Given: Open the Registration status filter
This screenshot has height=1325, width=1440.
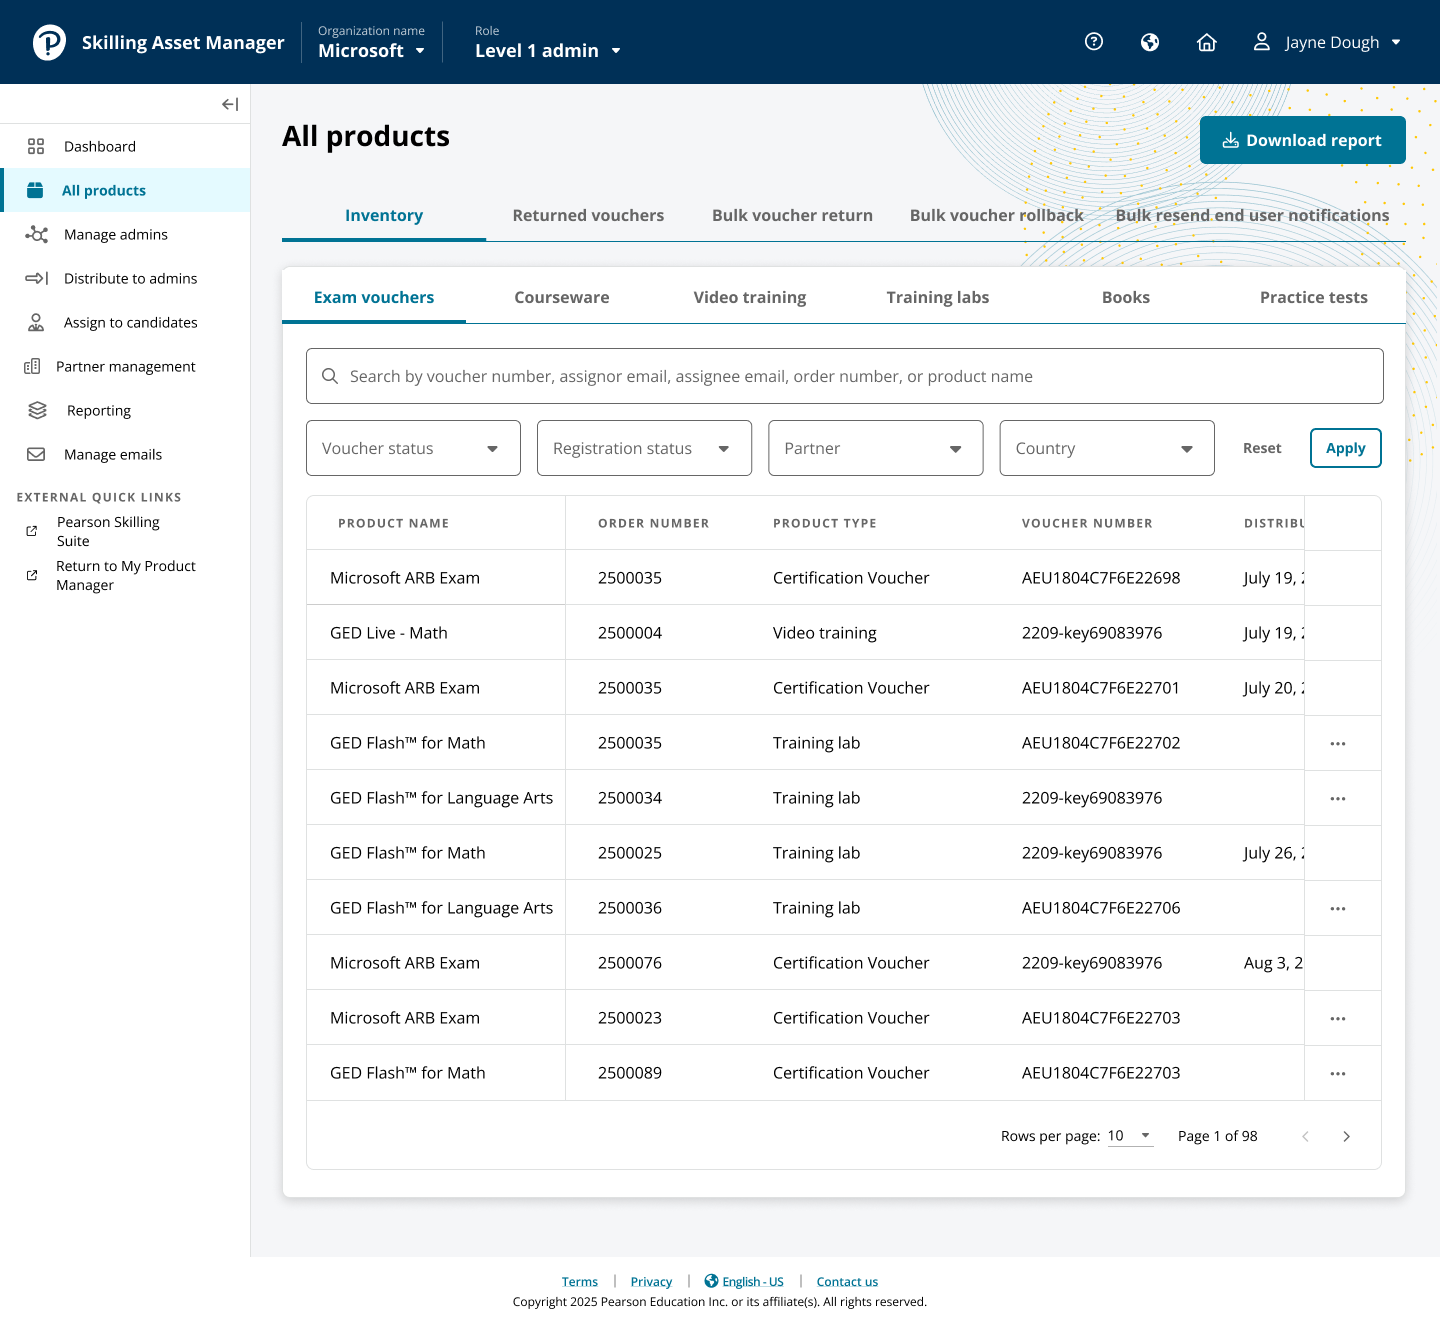Looking at the screenshot, I should pyautogui.click(x=644, y=448).
